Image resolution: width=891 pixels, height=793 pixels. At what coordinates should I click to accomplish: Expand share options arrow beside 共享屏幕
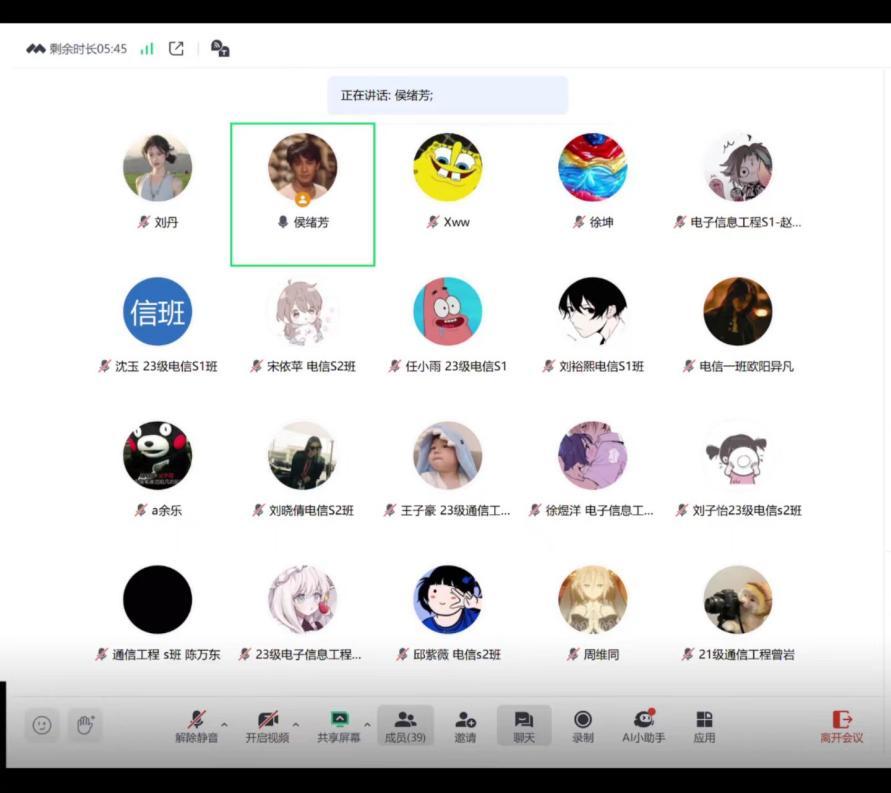click(367, 724)
